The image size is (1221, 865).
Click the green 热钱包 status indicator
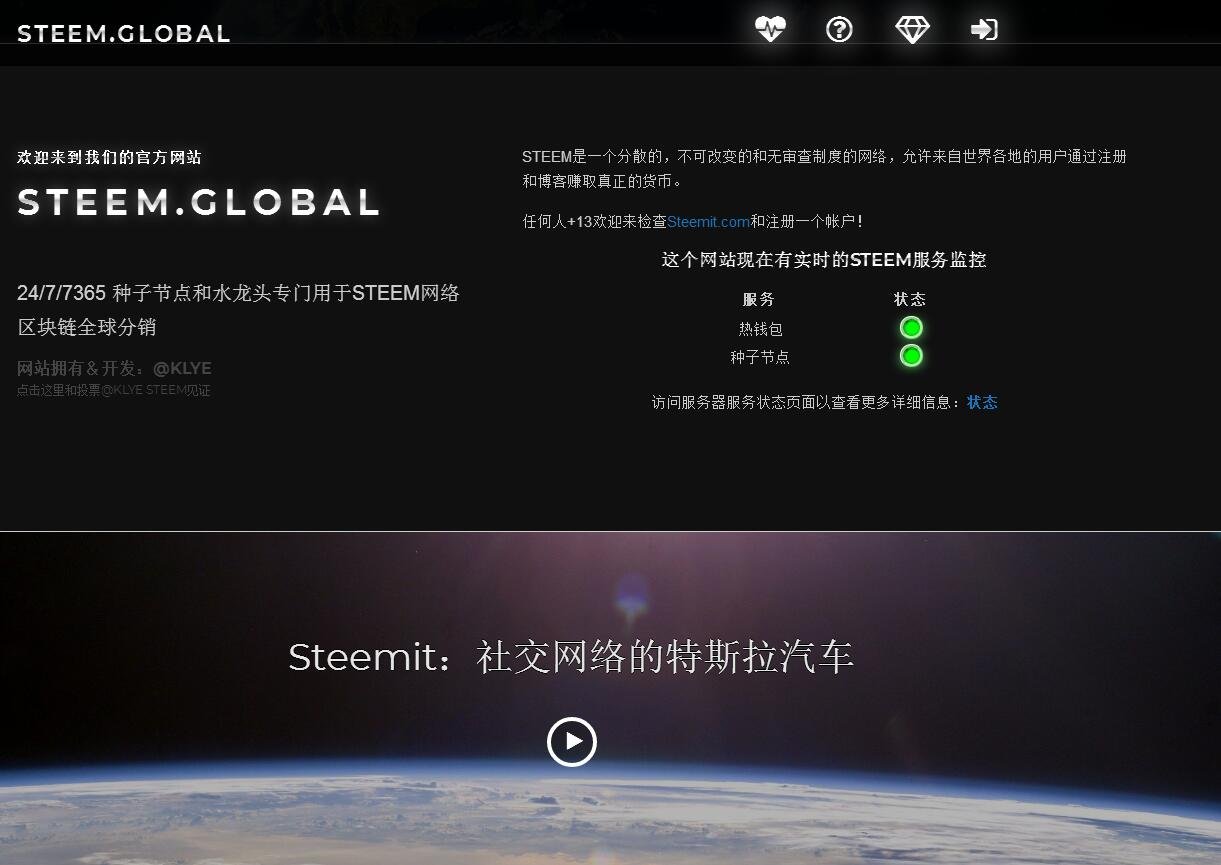pos(911,328)
